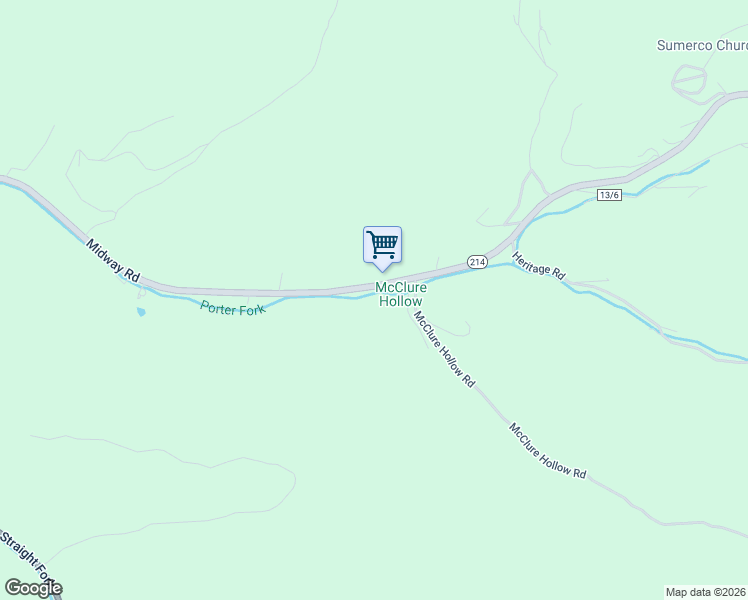Click the Heritage Rd road label
The width and height of the screenshot is (748, 600).
539,266
